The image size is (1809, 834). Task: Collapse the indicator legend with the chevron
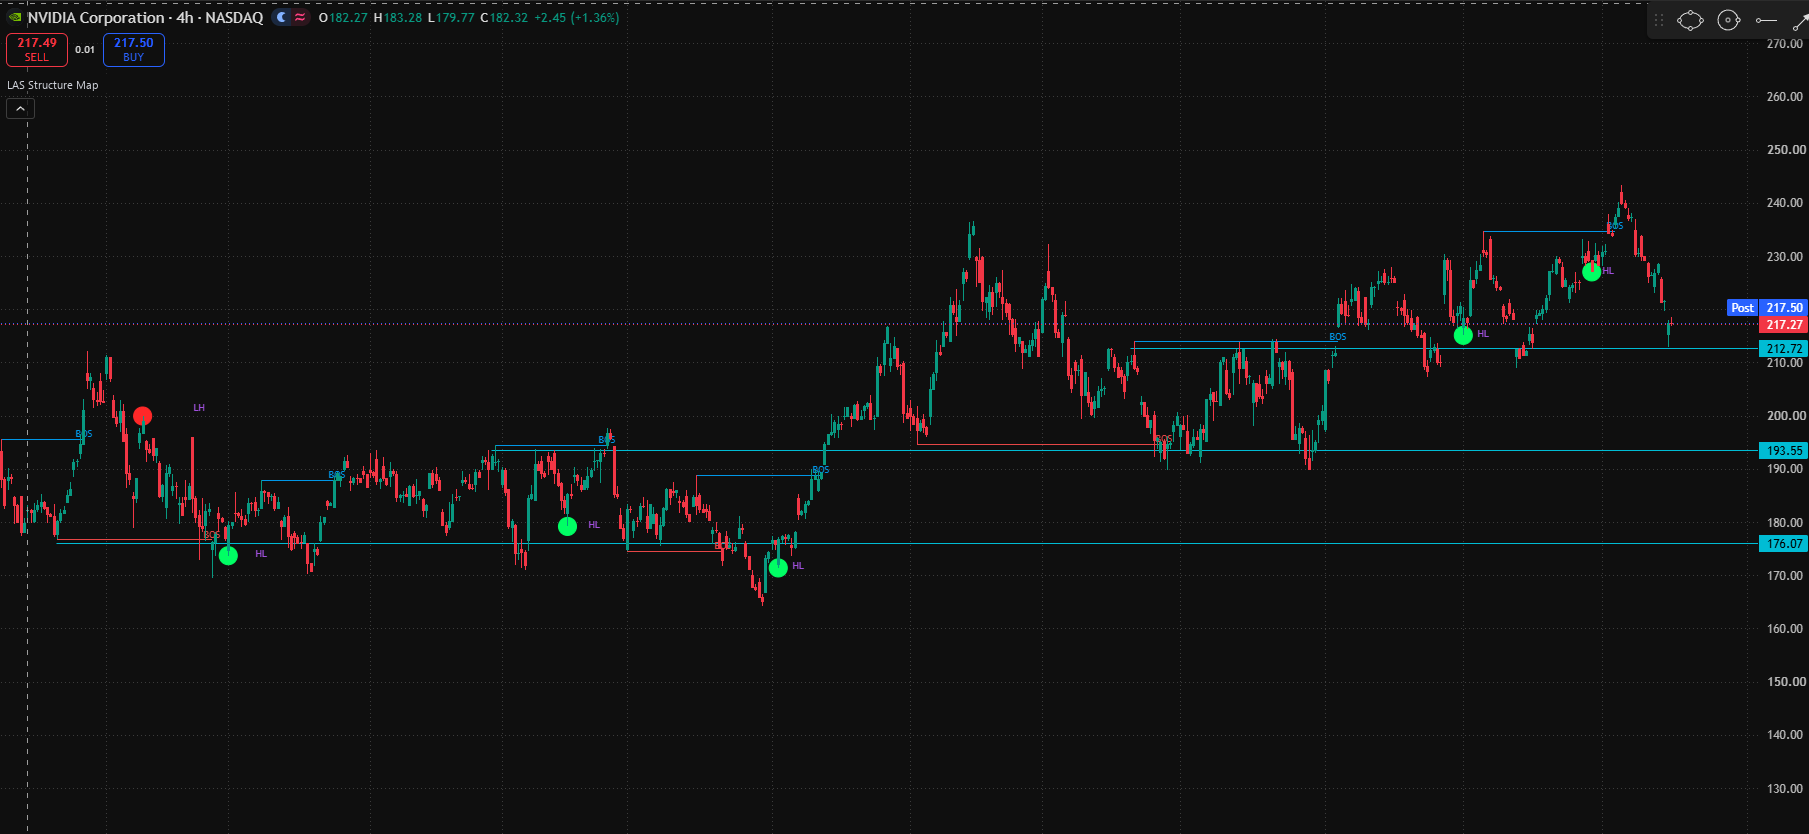(20, 109)
